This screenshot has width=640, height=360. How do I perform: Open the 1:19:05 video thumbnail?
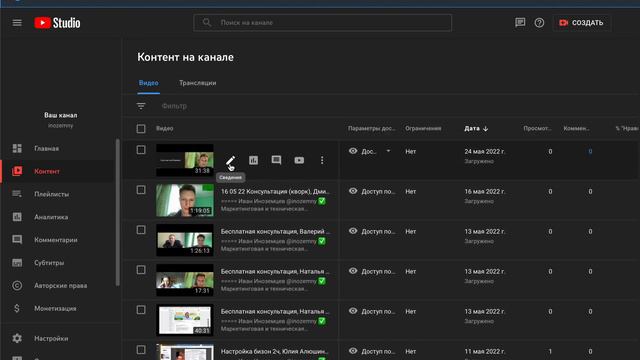185,200
